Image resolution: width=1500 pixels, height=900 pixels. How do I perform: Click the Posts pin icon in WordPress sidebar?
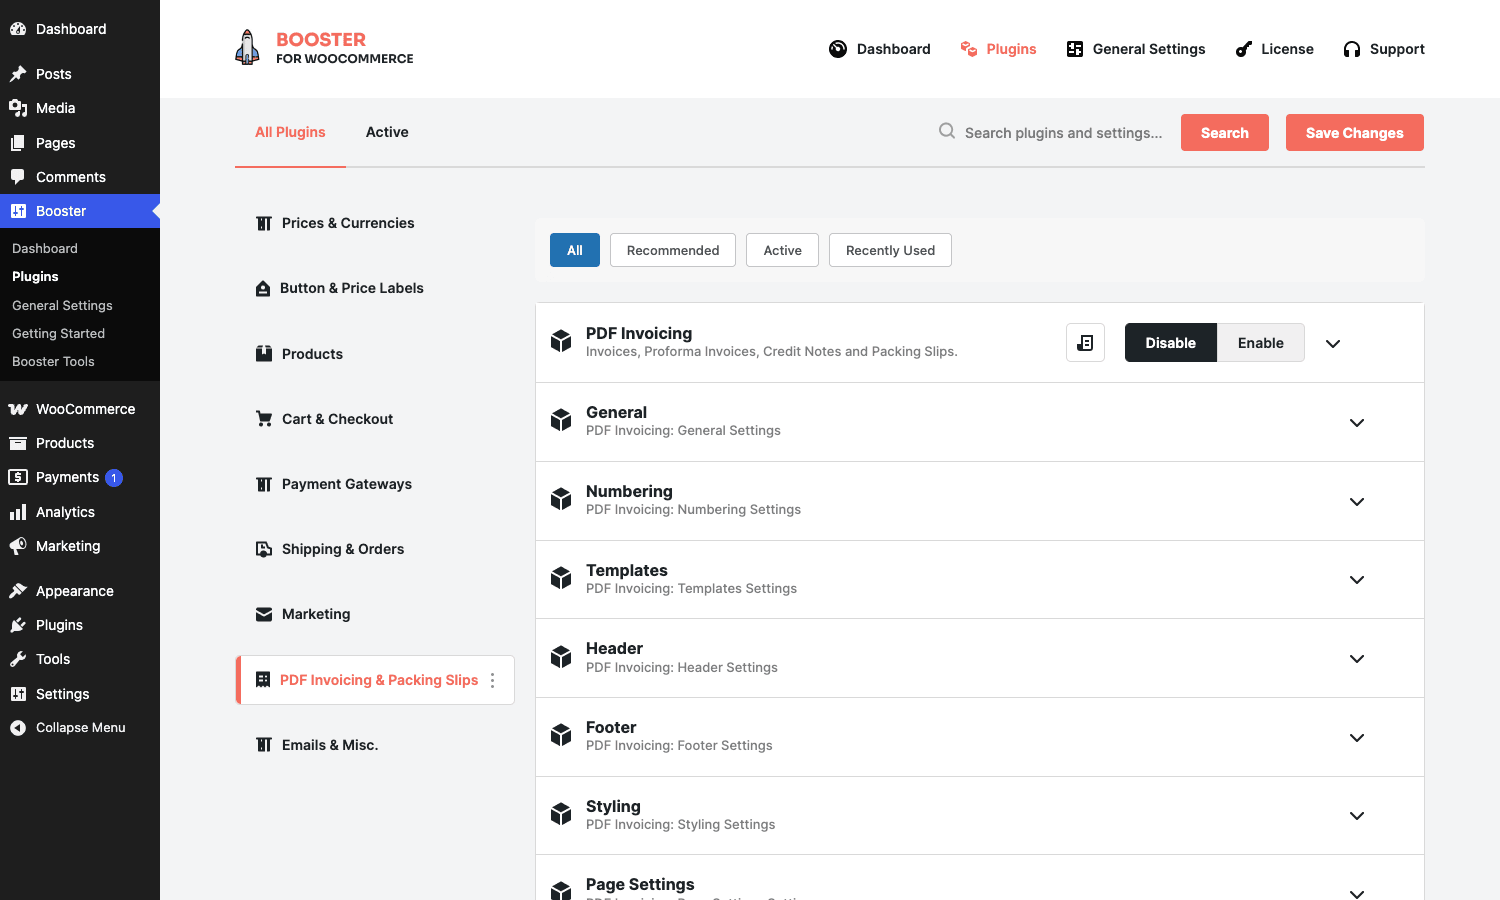(x=18, y=74)
